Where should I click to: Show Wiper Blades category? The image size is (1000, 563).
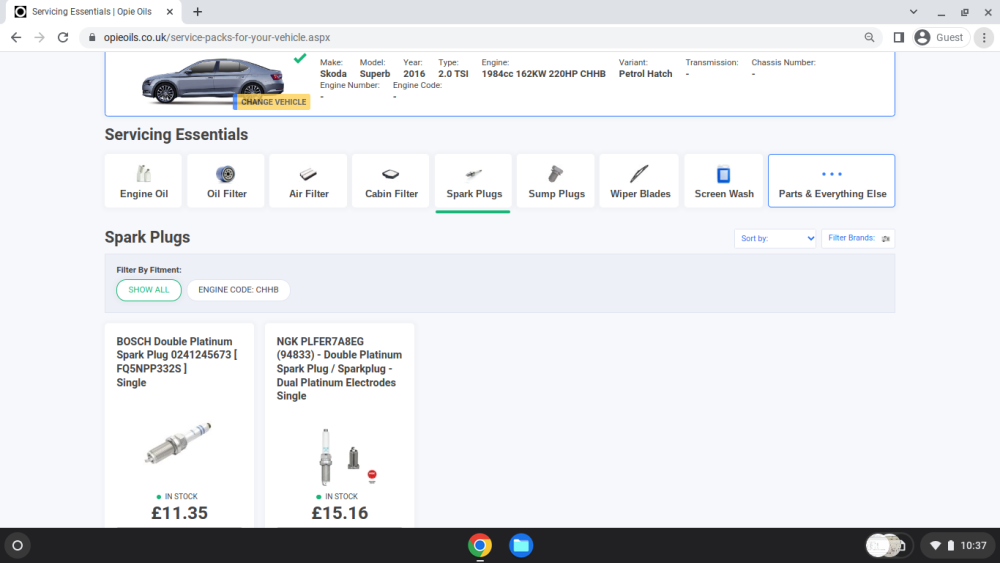click(640, 180)
